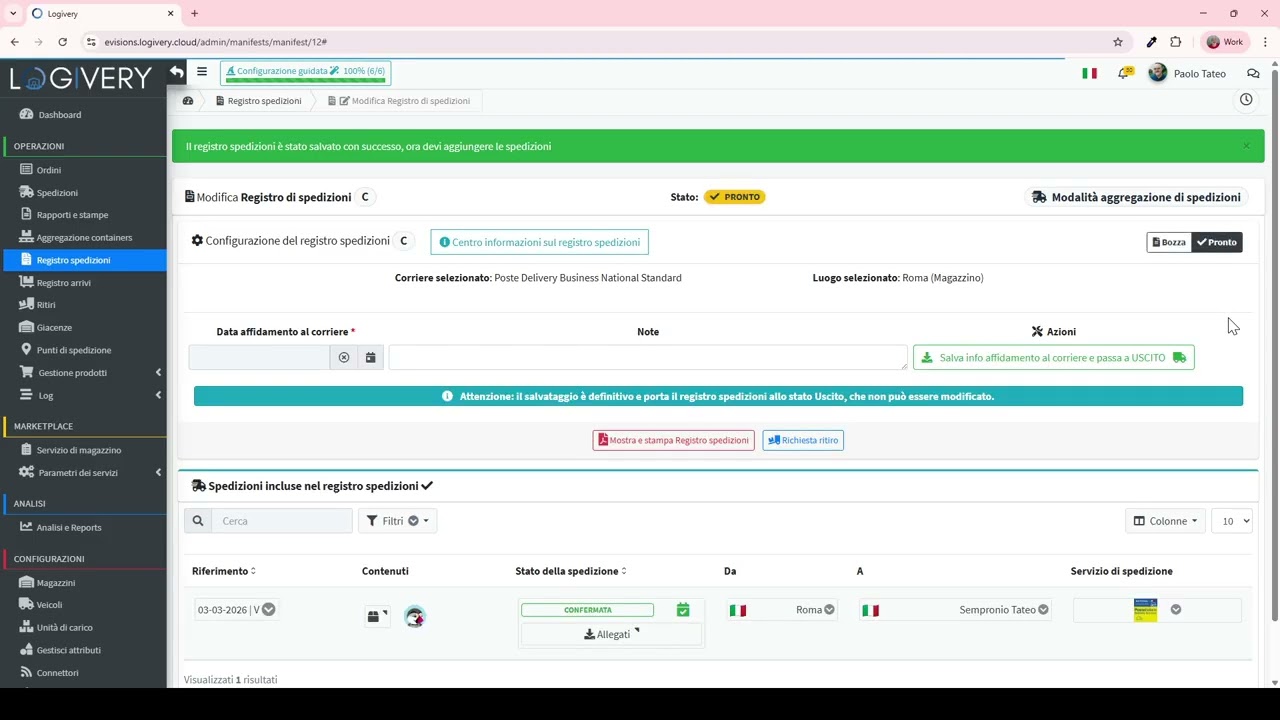Open Aggregazione containers
This screenshot has width=1280, height=720.
coord(85,238)
